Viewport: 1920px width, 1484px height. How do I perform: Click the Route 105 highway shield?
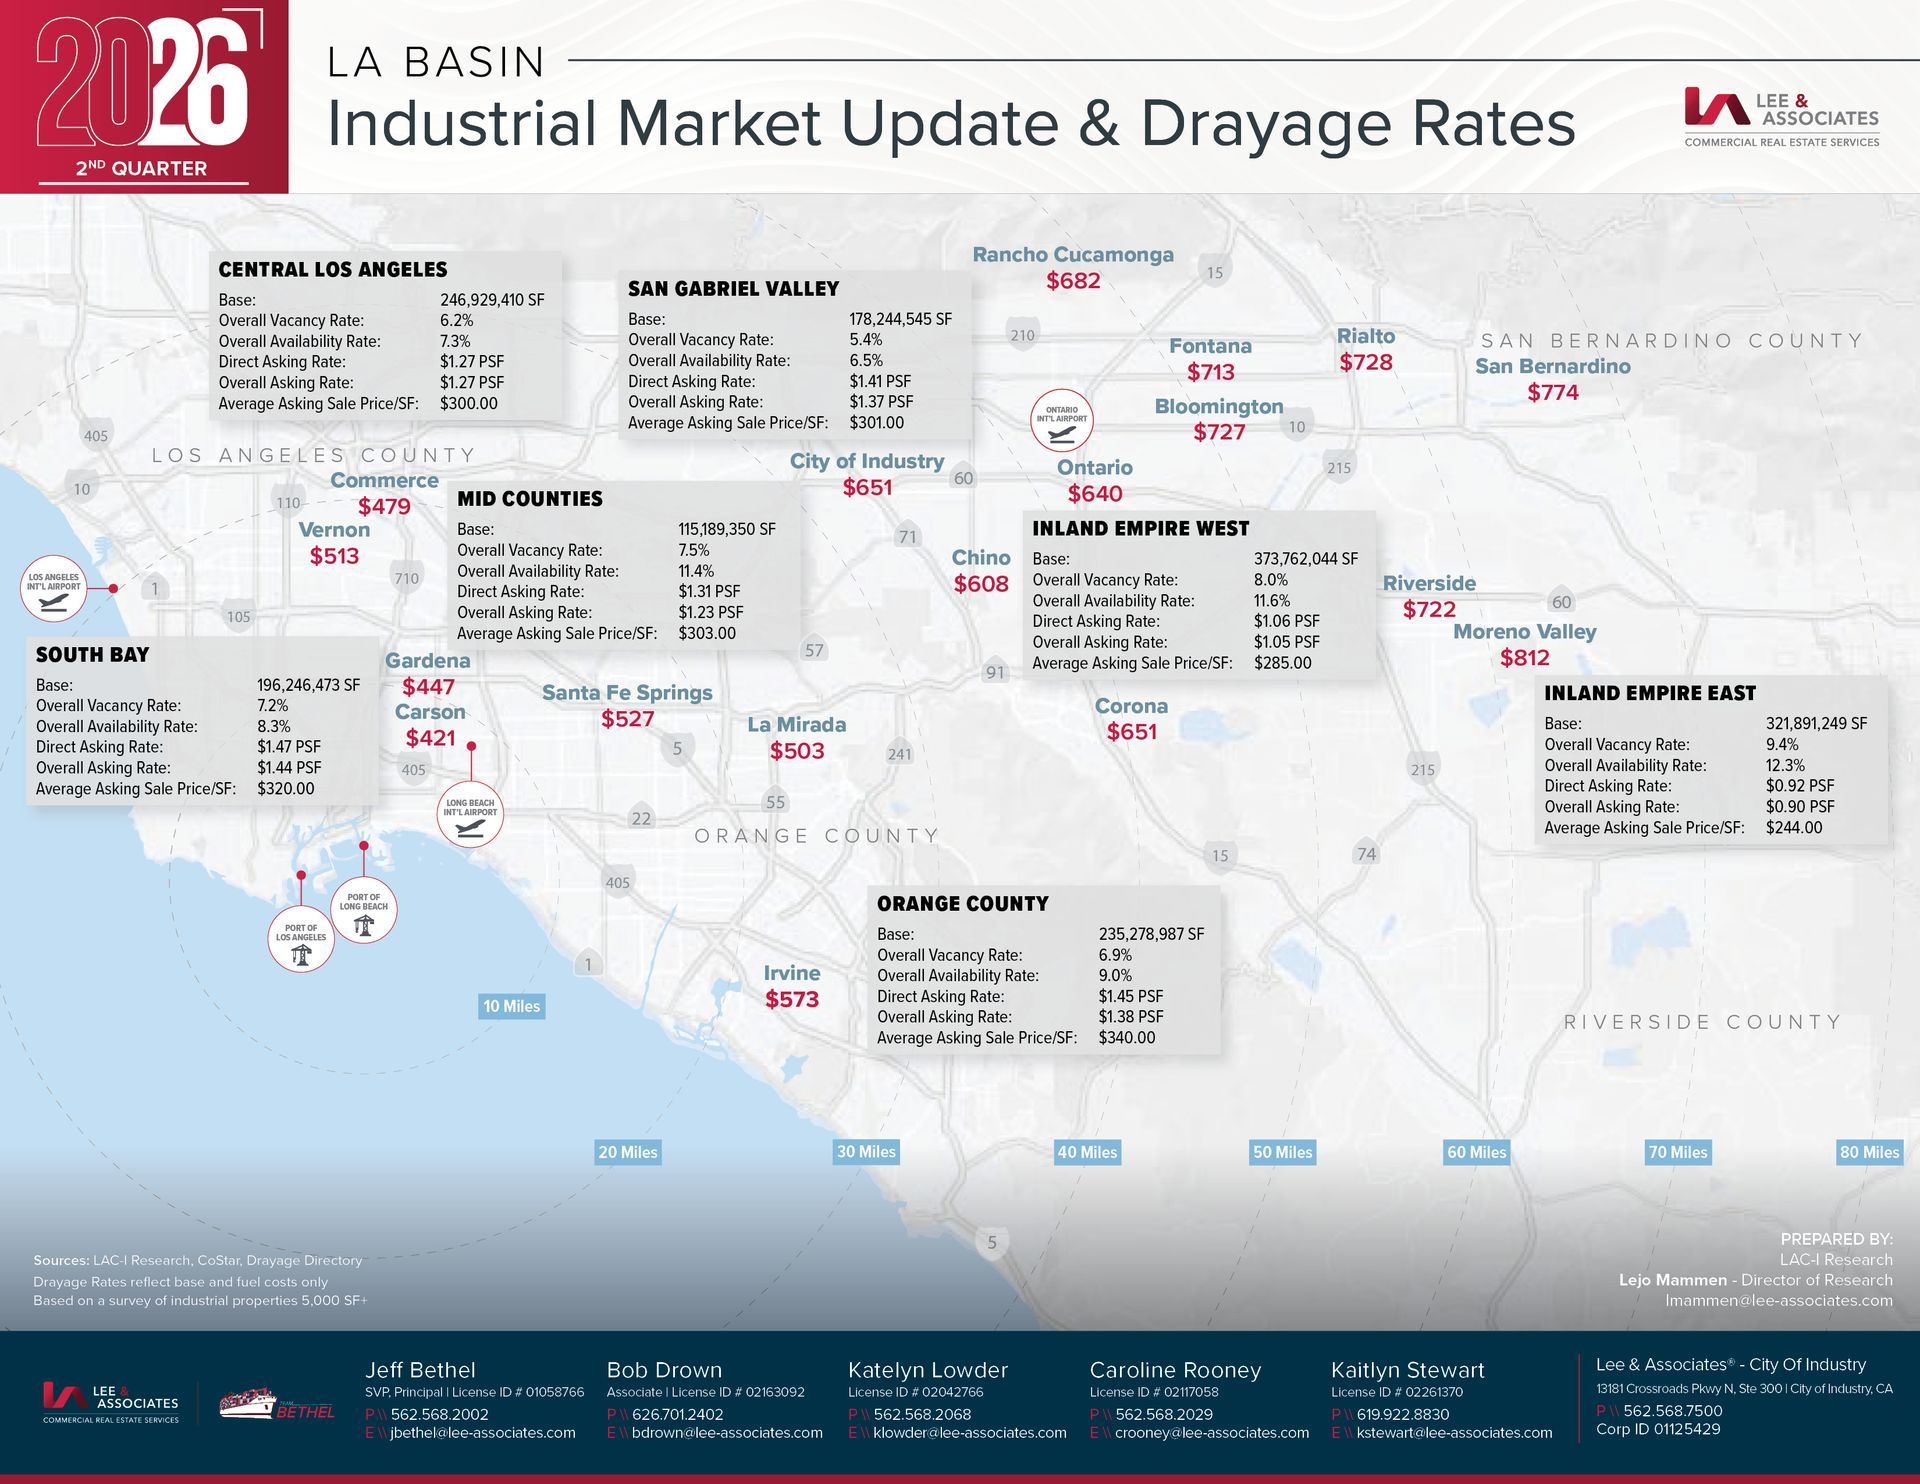238,617
